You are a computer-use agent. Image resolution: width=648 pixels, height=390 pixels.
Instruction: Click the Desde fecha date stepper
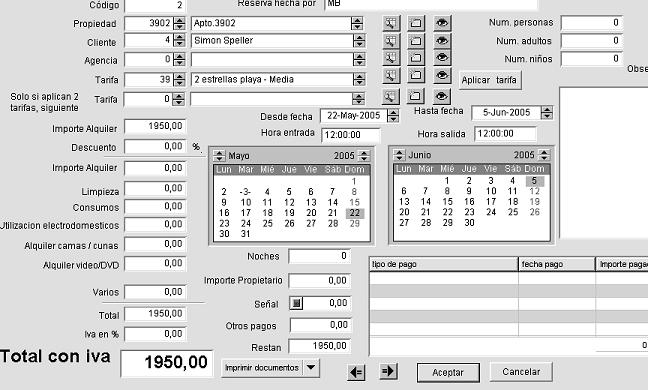[x=393, y=116]
